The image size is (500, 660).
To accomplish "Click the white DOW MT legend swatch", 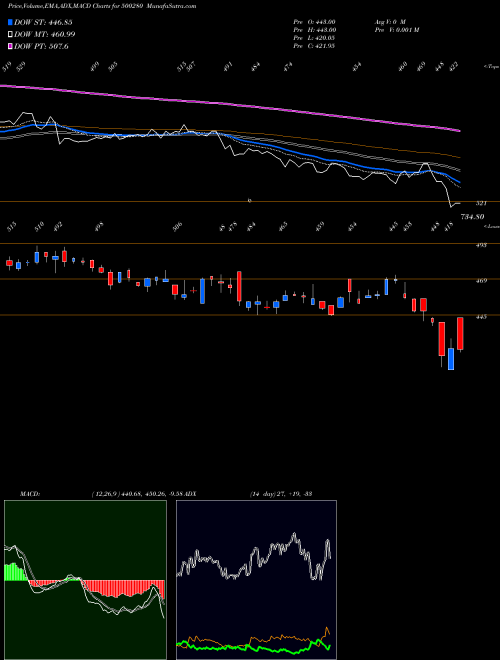I will [11, 35].
